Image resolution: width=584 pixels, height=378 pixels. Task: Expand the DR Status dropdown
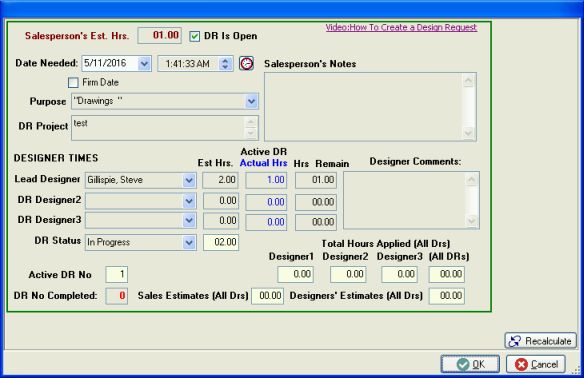[x=189, y=242]
